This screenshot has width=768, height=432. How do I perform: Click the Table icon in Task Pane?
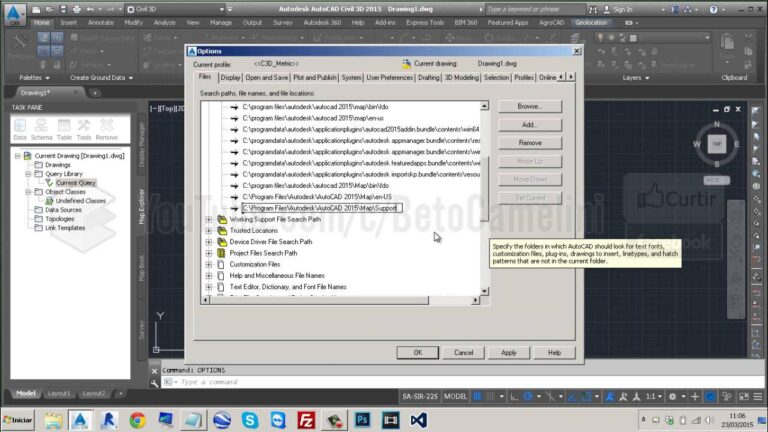64,130
